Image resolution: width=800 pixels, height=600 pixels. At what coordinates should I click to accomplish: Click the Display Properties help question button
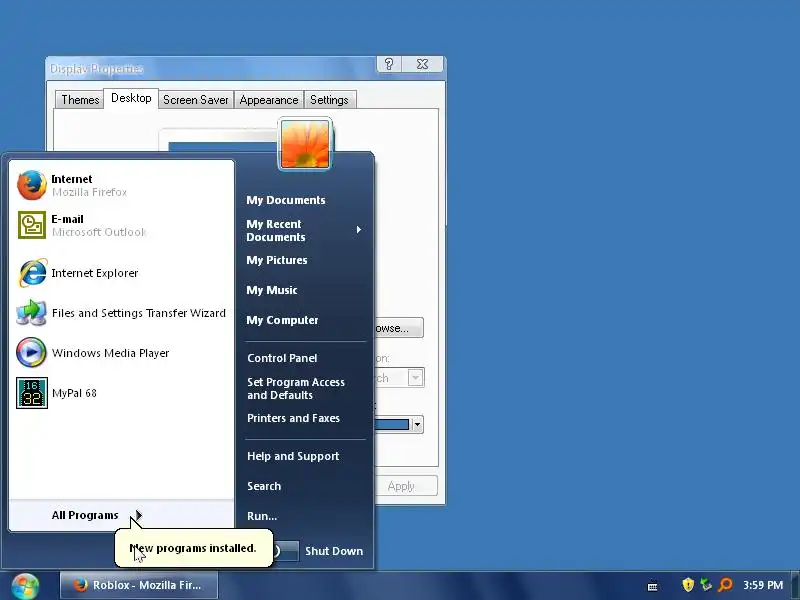click(389, 64)
